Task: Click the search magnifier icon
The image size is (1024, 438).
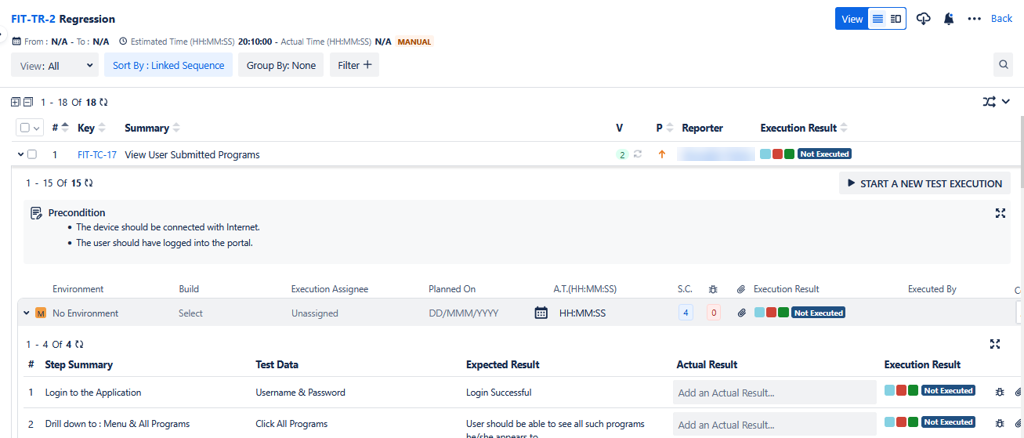Action: [x=1002, y=65]
